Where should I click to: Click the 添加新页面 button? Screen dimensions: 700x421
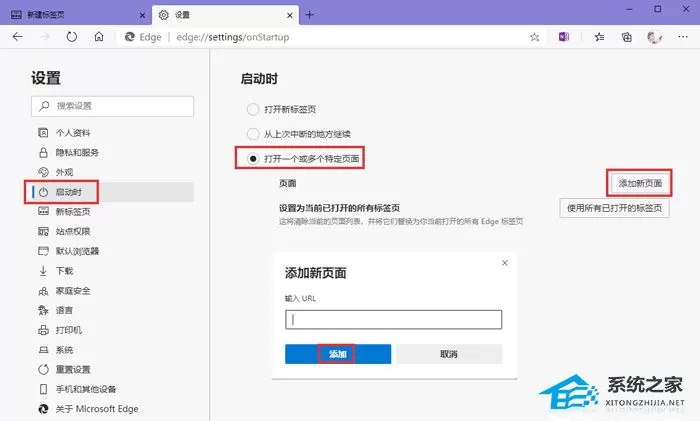640,183
